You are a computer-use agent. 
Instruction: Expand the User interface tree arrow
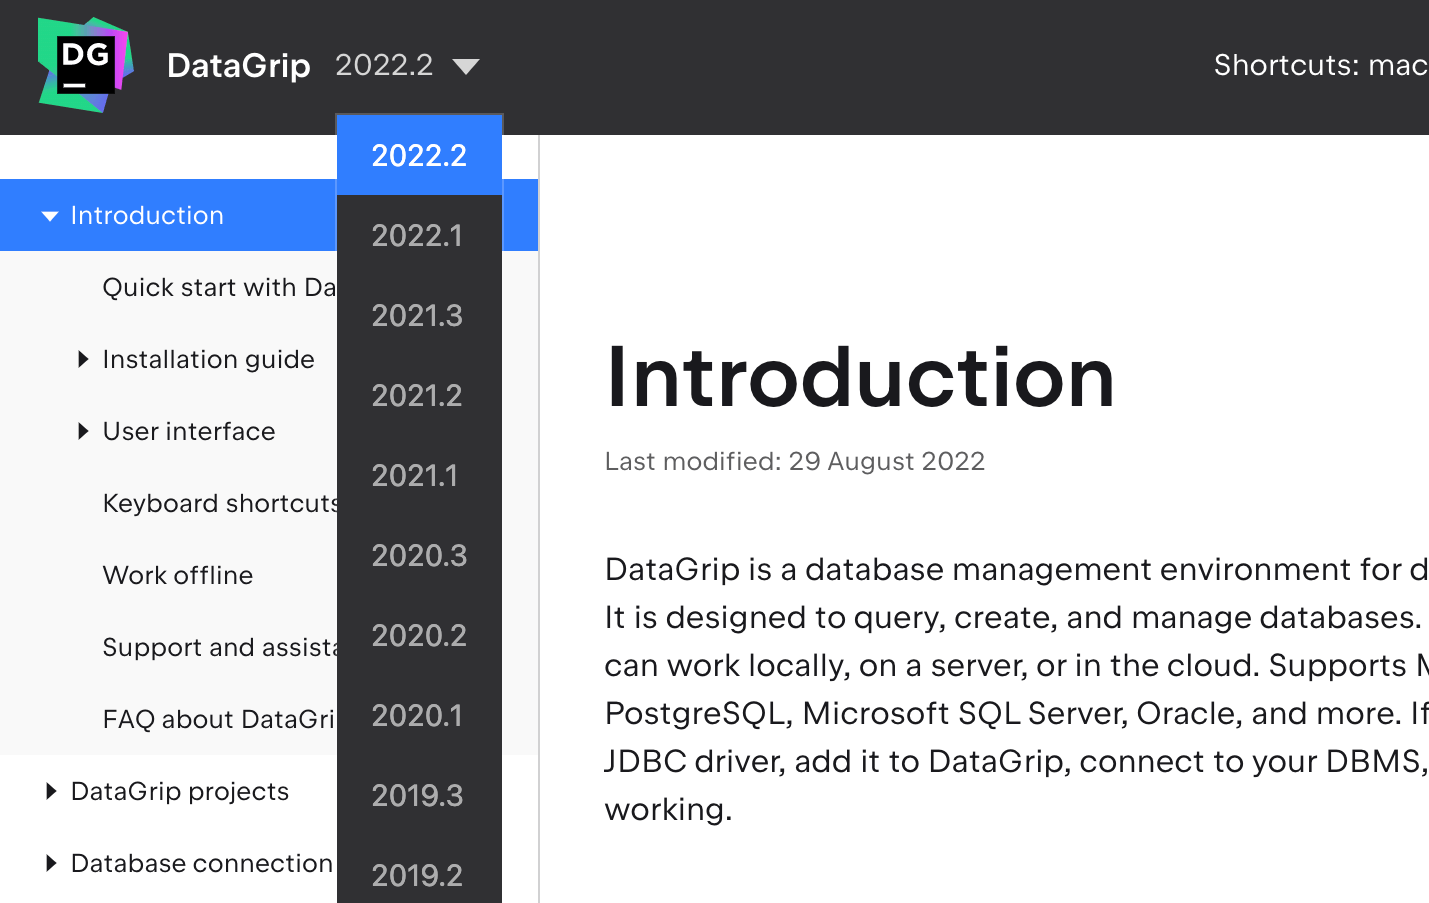coord(83,432)
